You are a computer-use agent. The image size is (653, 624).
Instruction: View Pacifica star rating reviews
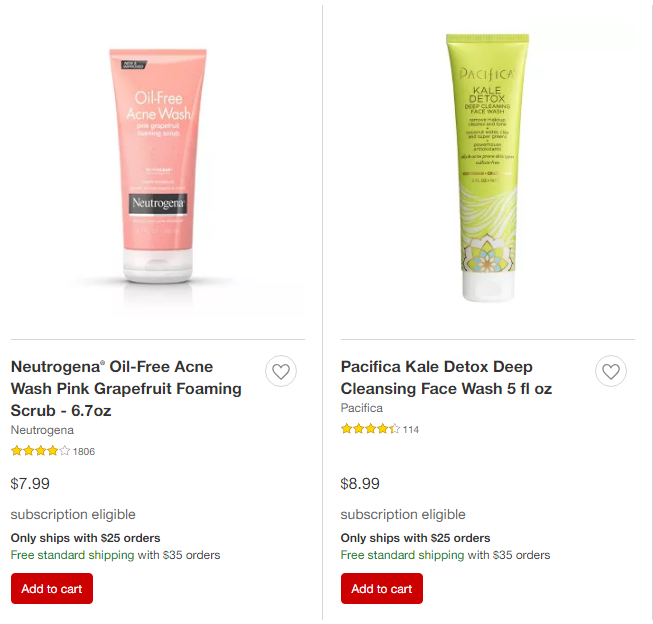(370, 429)
